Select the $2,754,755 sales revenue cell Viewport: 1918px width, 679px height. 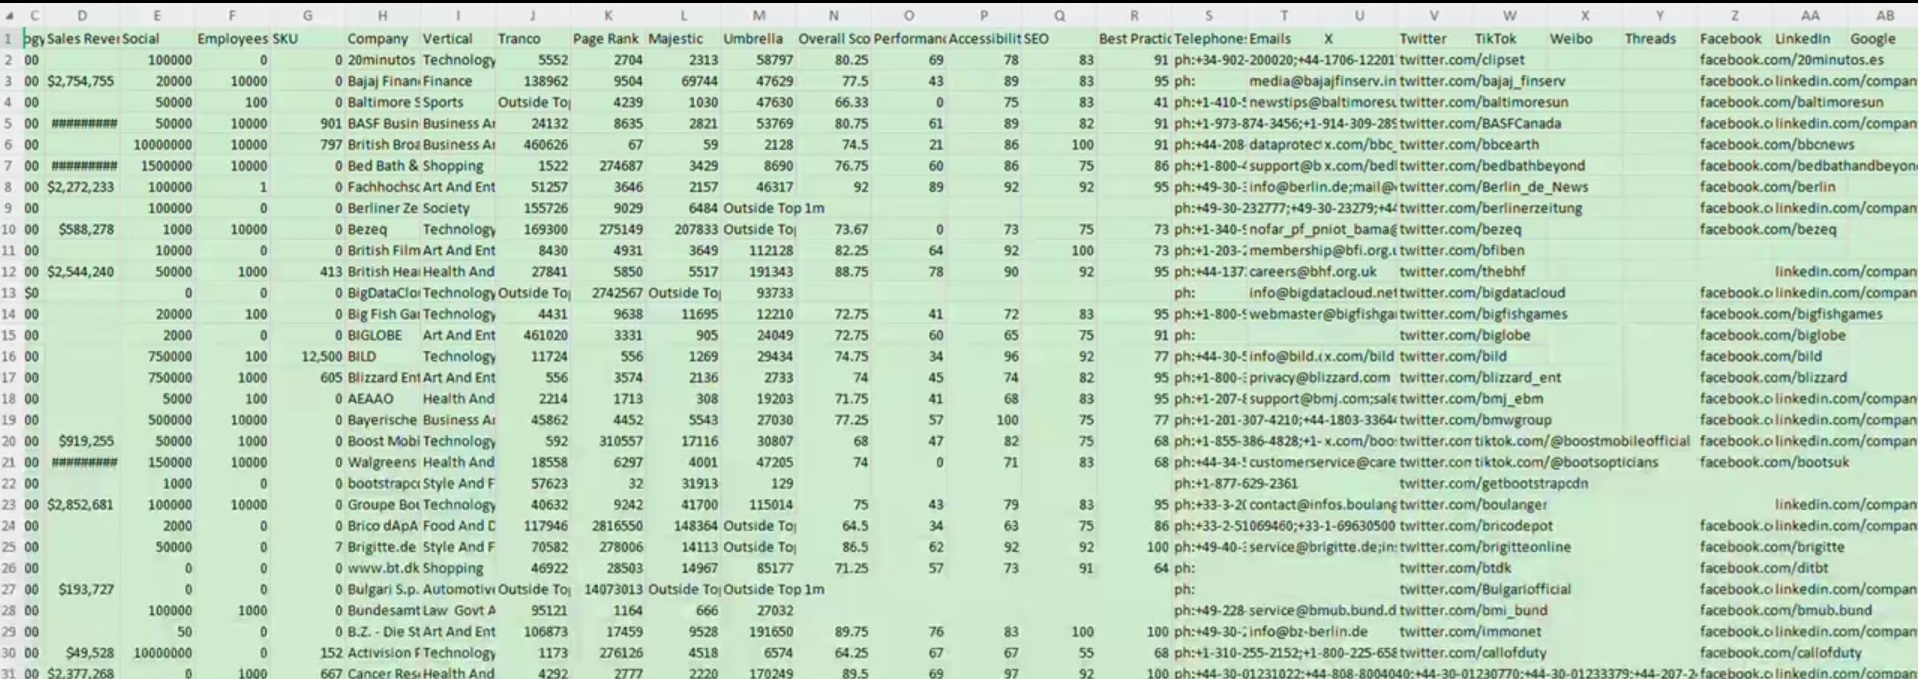click(81, 81)
